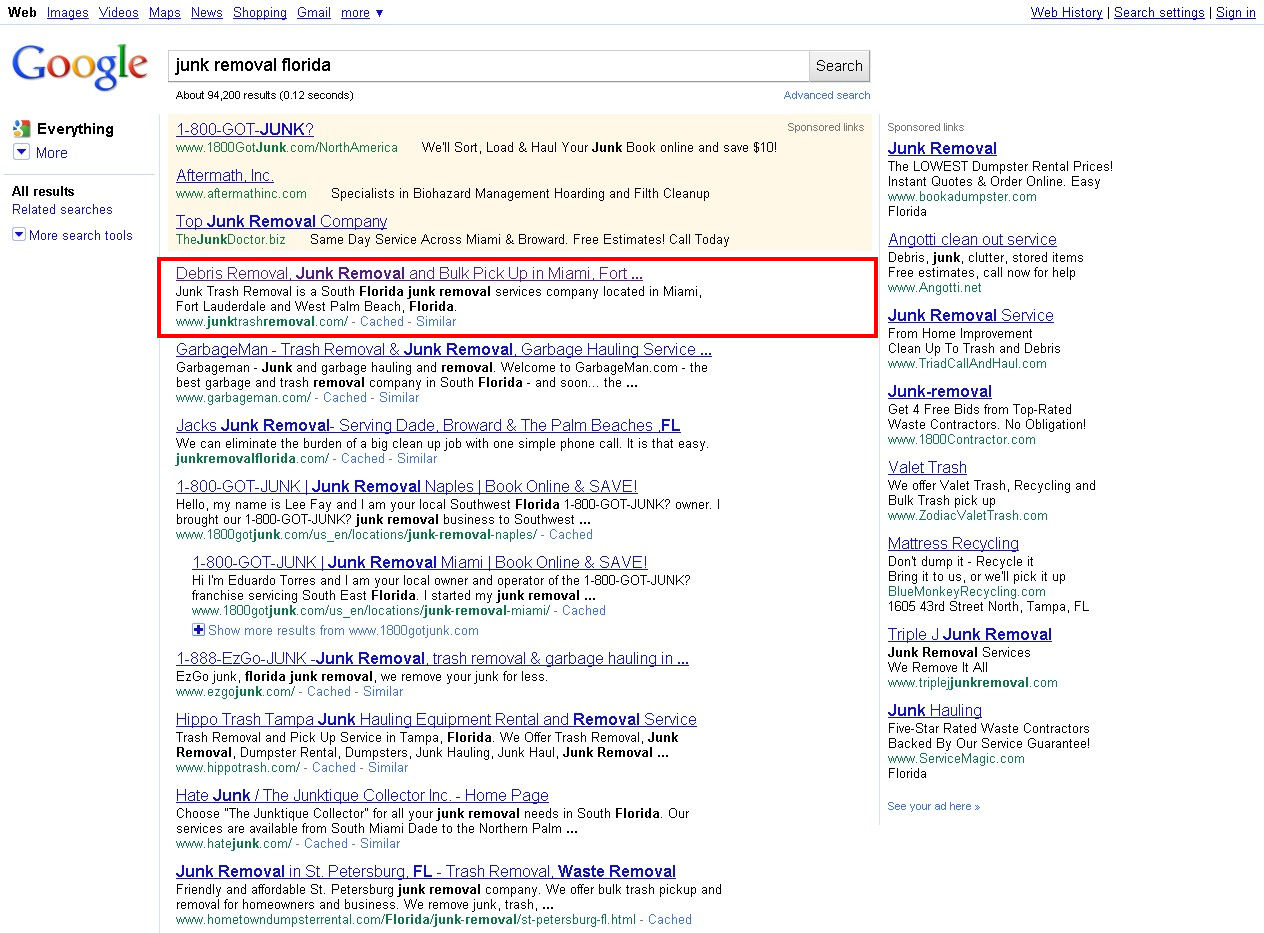Open Videos in top navigation
The height and width of the screenshot is (933, 1264).
pyautogui.click(x=119, y=12)
